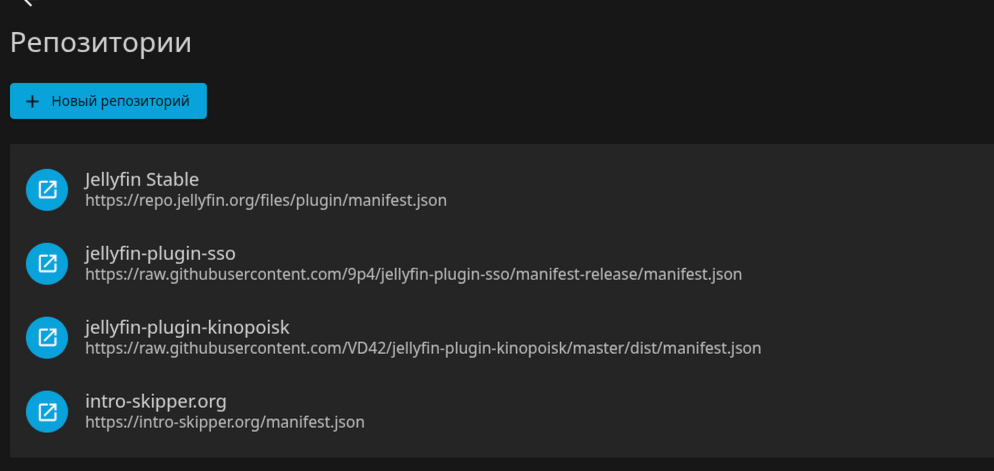Click the repo.jellyfin.org manifest URL
994x471 pixels.
266,200
